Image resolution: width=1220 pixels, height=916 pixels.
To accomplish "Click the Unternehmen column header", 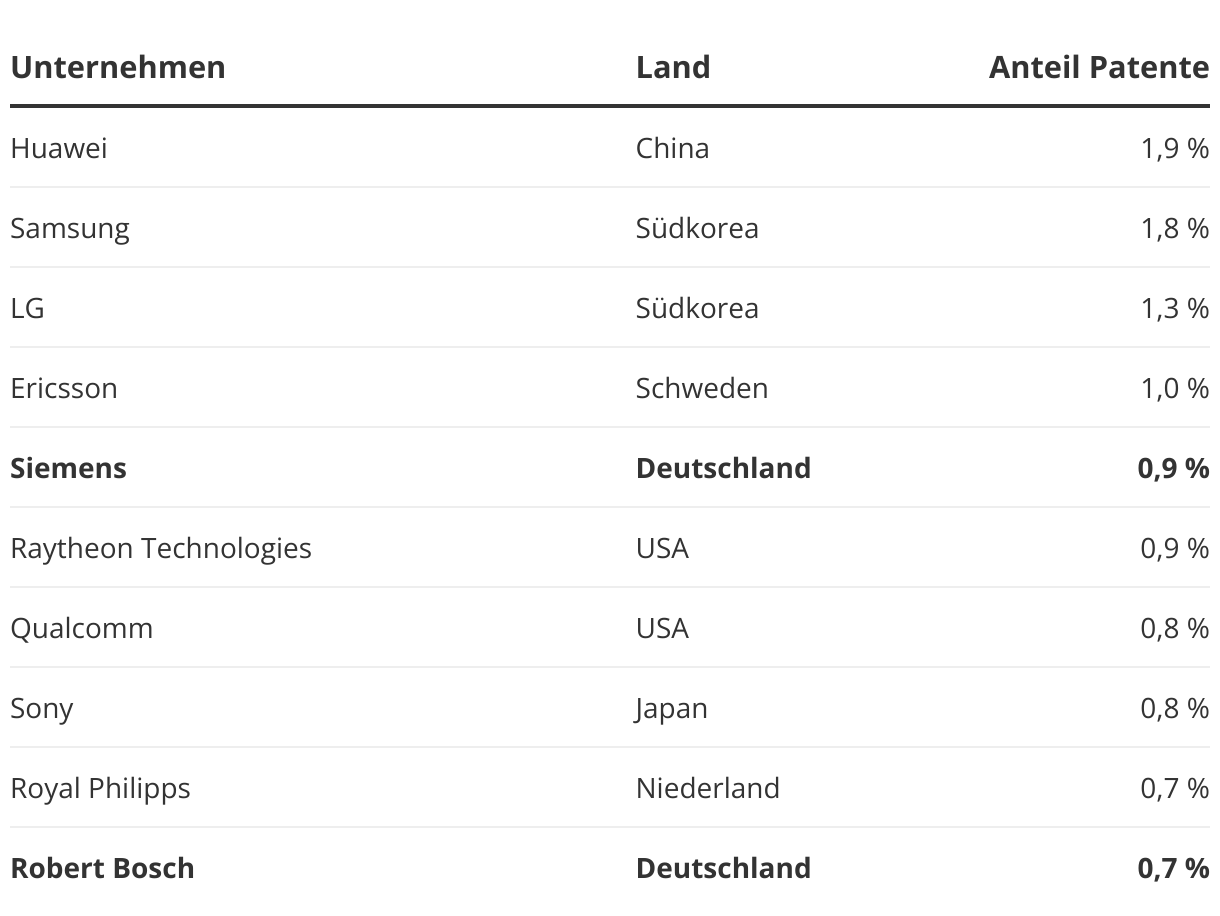I will (118, 67).
